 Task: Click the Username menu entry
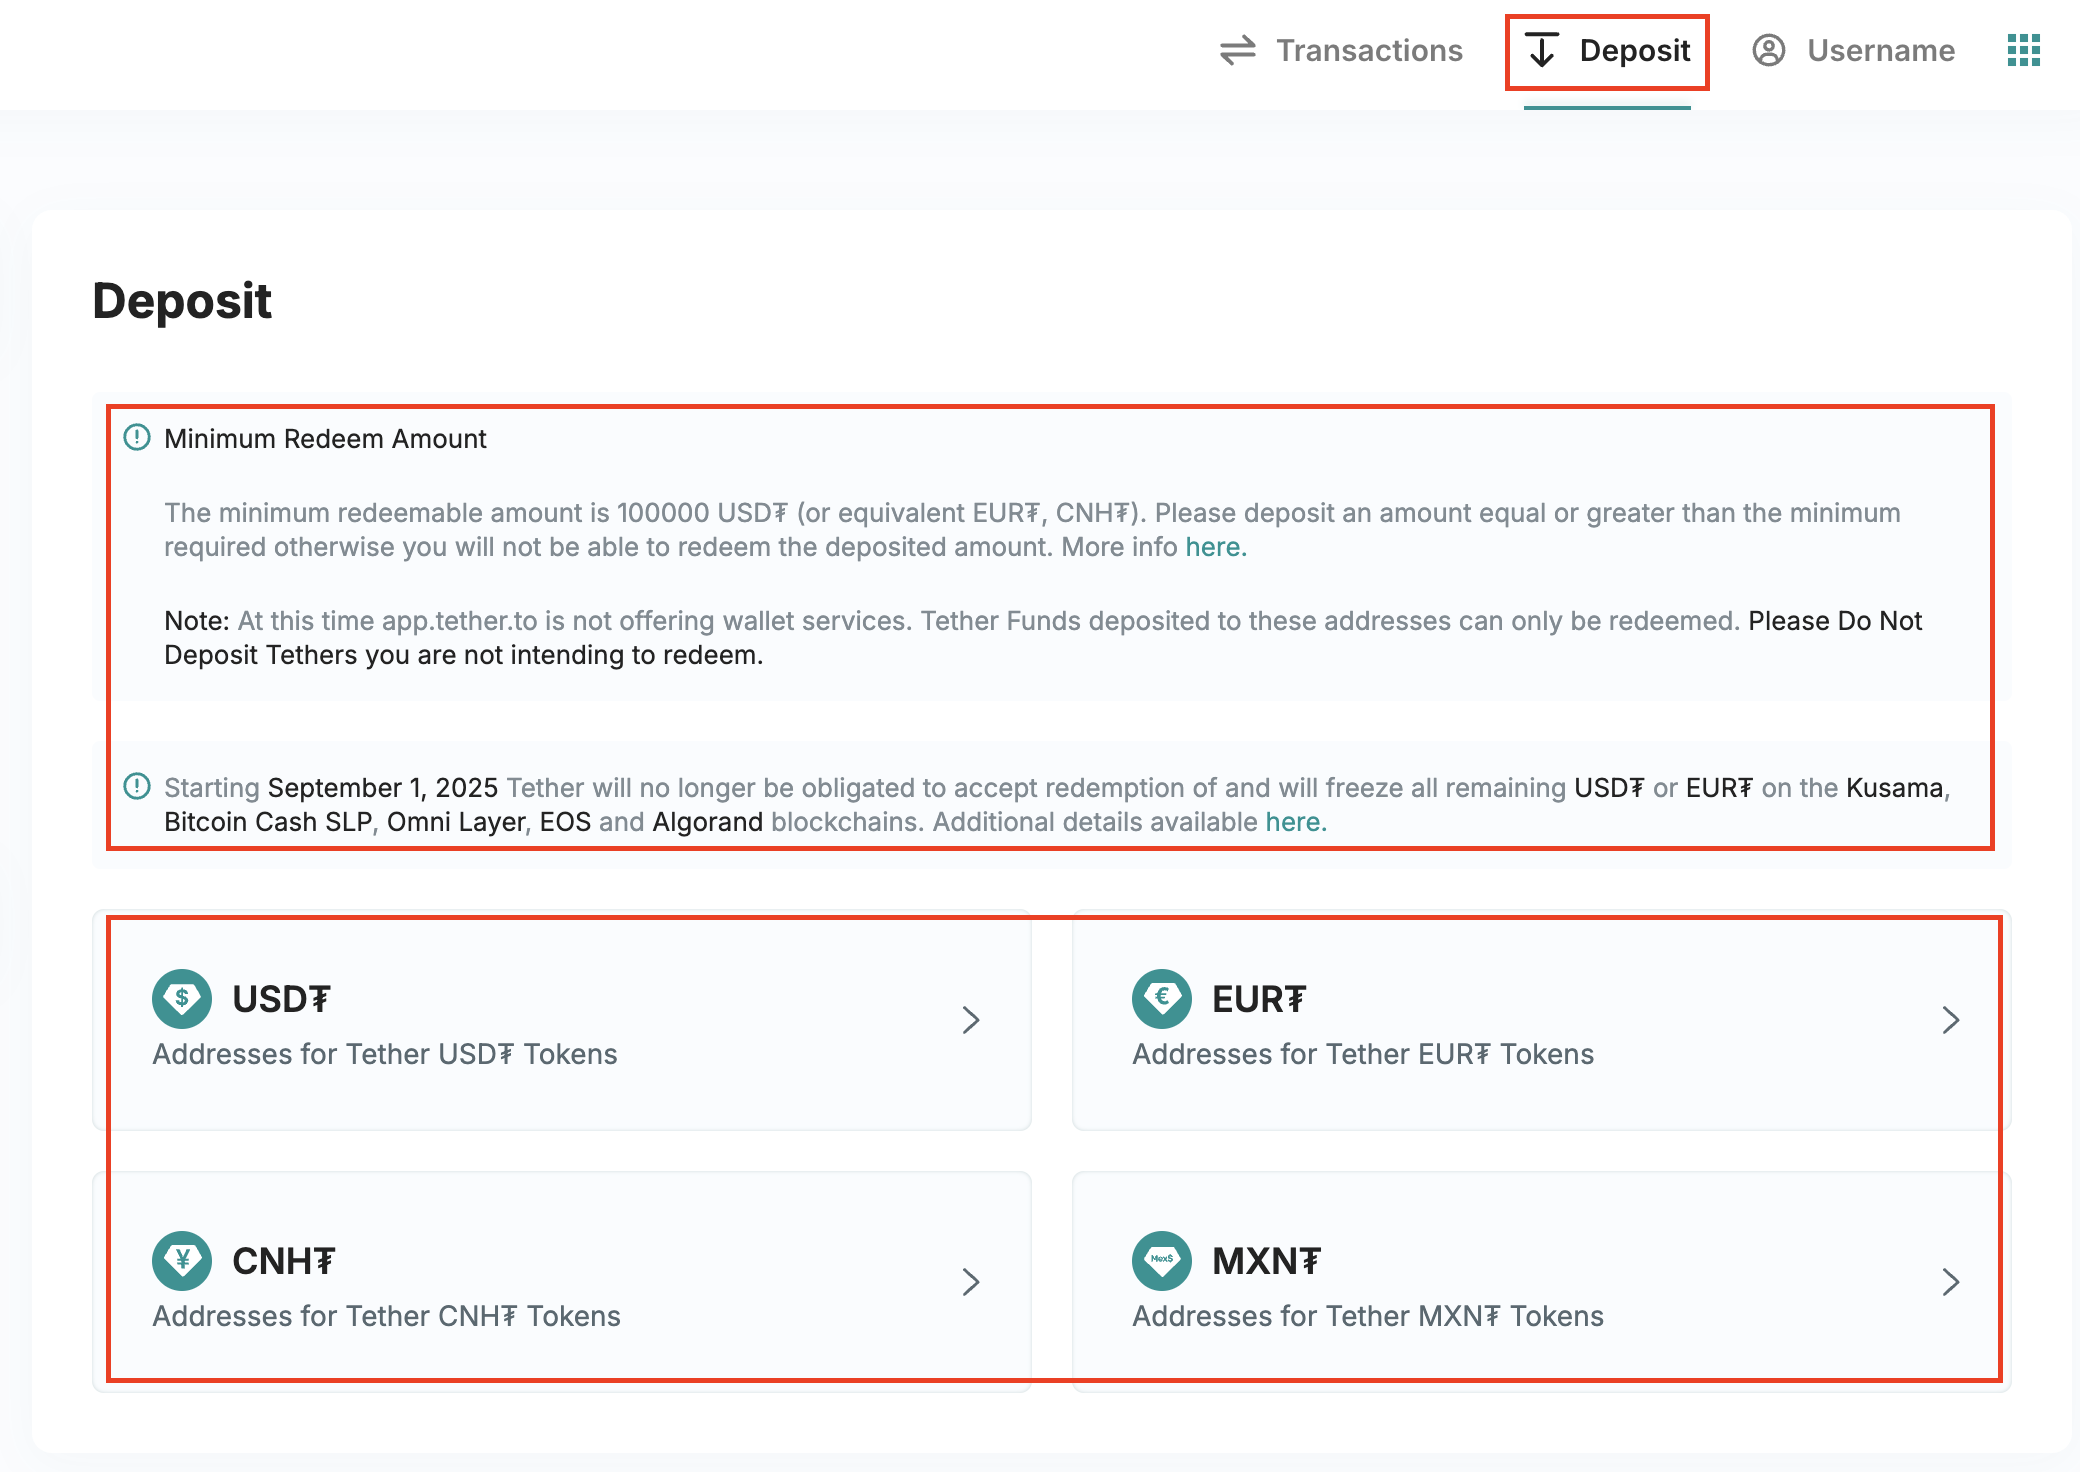point(1880,50)
